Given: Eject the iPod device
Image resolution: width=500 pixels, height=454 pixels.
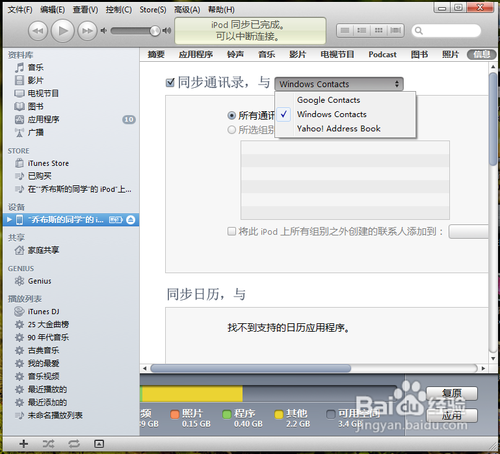Looking at the screenshot, I should (131, 220).
